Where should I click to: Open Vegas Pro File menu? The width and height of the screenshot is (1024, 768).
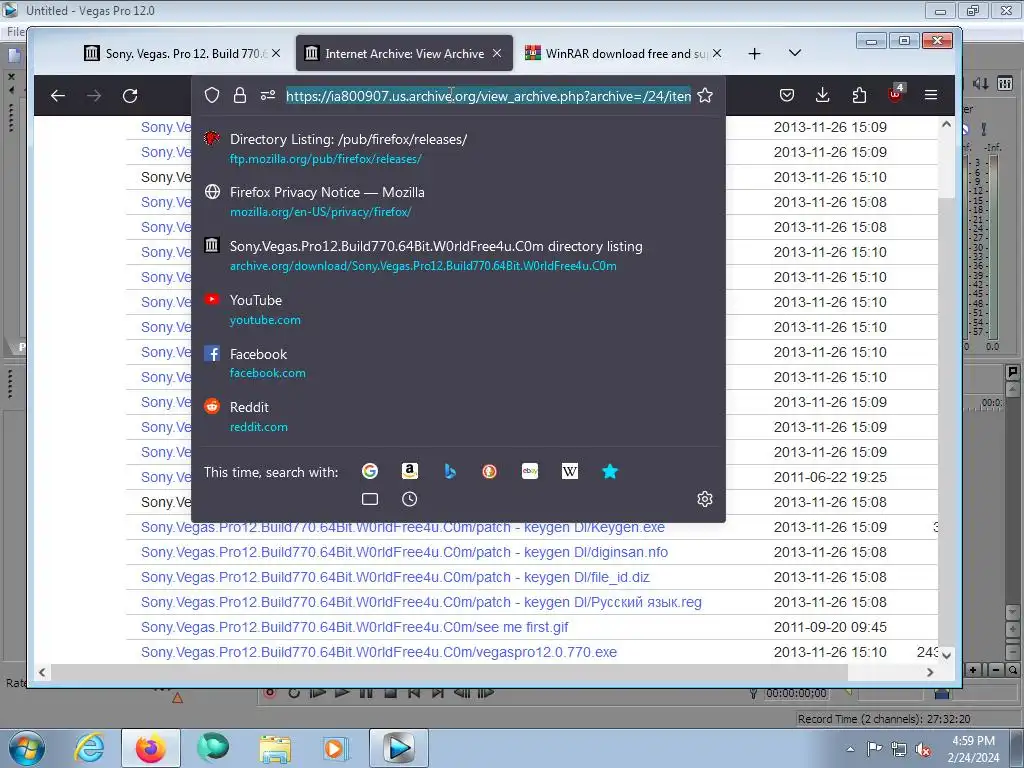point(16,31)
